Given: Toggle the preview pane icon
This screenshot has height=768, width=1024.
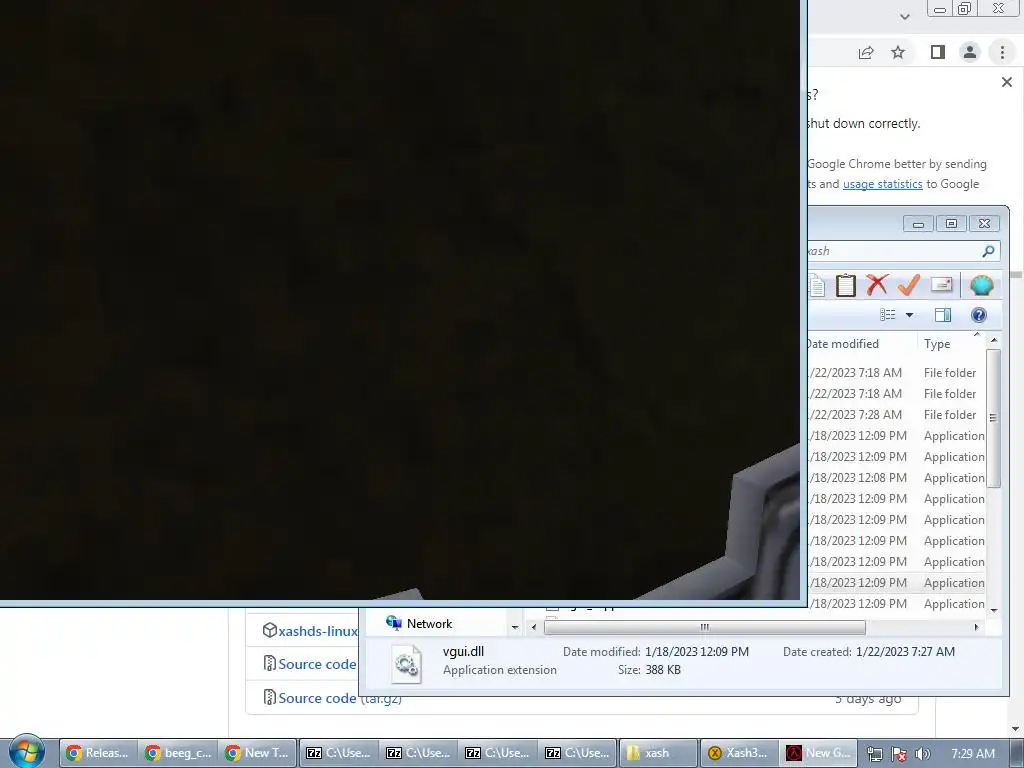Looking at the screenshot, I should tap(943, 315).
